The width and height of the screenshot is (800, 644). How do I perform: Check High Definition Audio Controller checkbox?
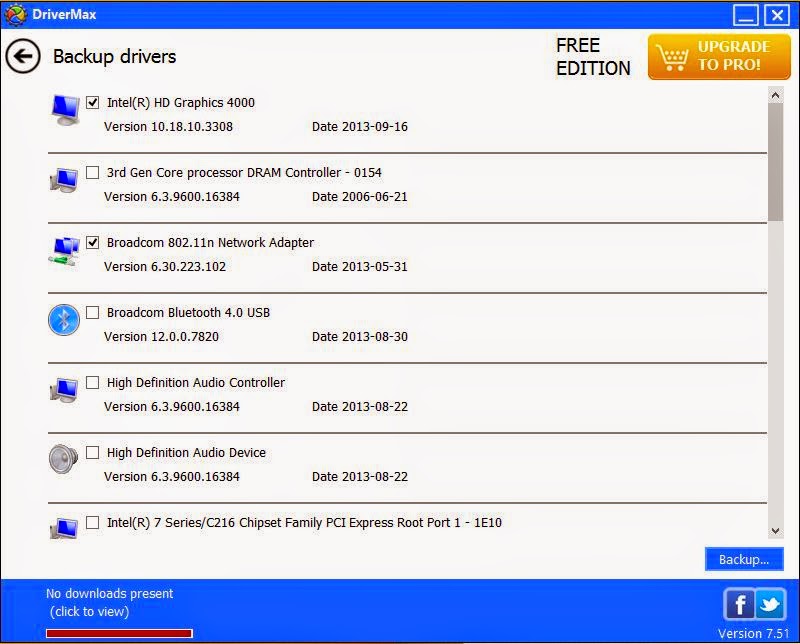92,382
